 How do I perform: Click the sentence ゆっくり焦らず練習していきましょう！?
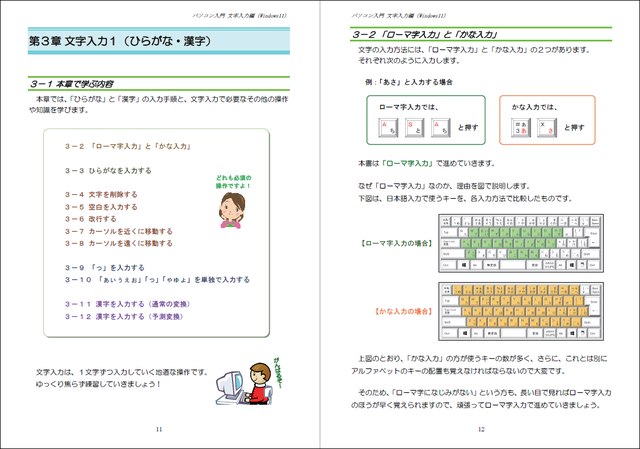pos(98,384)
